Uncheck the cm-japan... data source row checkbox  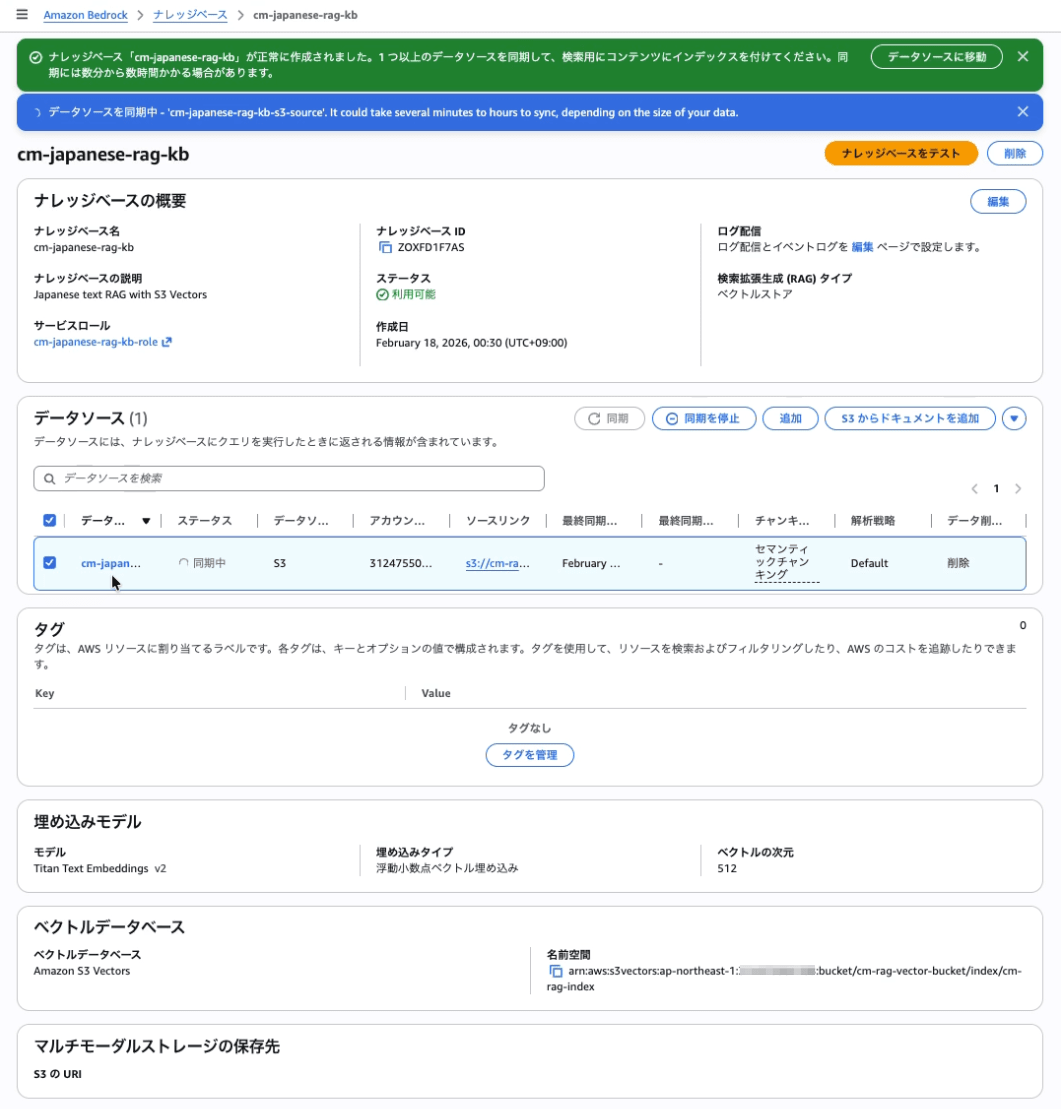[50, 563]
